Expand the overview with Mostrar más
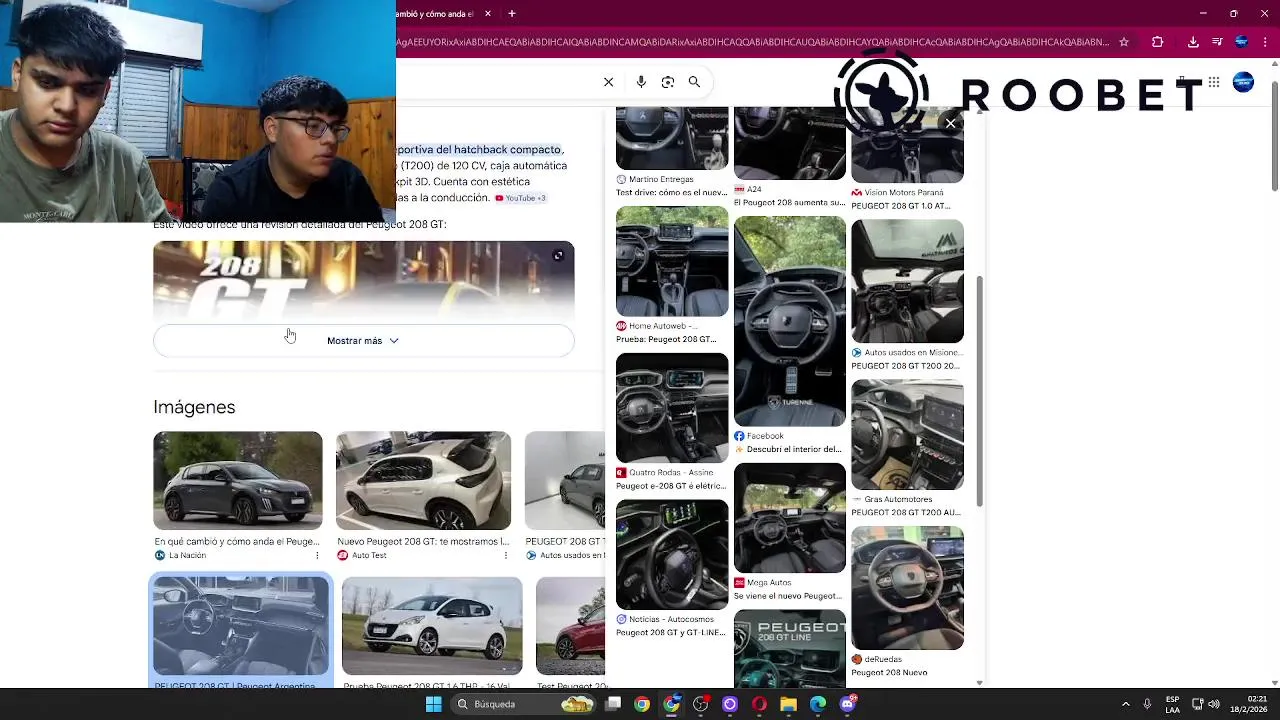 click(363, 341)
